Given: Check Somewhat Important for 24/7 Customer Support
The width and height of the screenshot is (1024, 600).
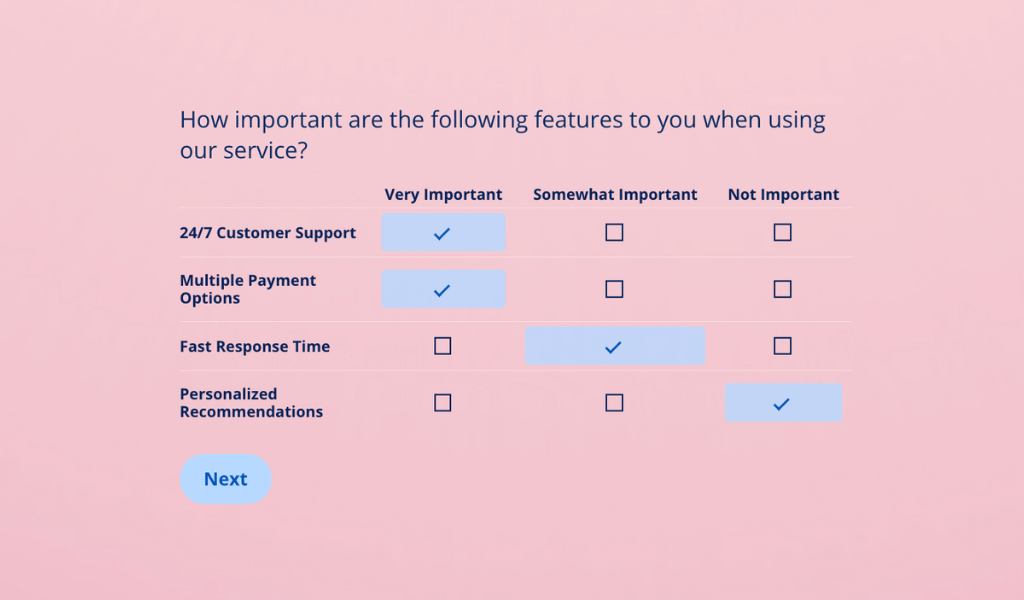Looking at the screenshot, I should (x=614, y=233).
